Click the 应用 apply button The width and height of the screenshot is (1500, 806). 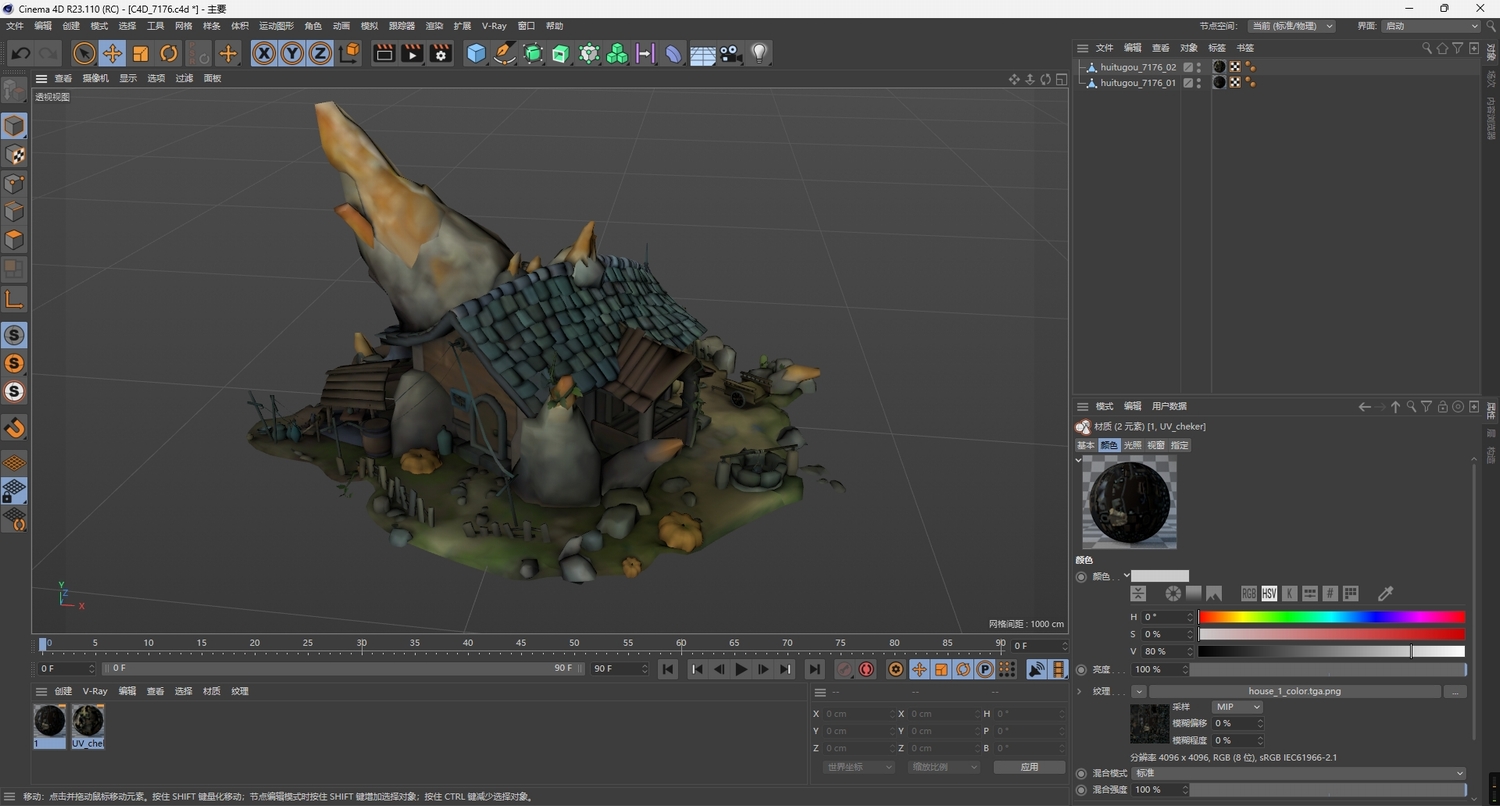(1029, 767)
